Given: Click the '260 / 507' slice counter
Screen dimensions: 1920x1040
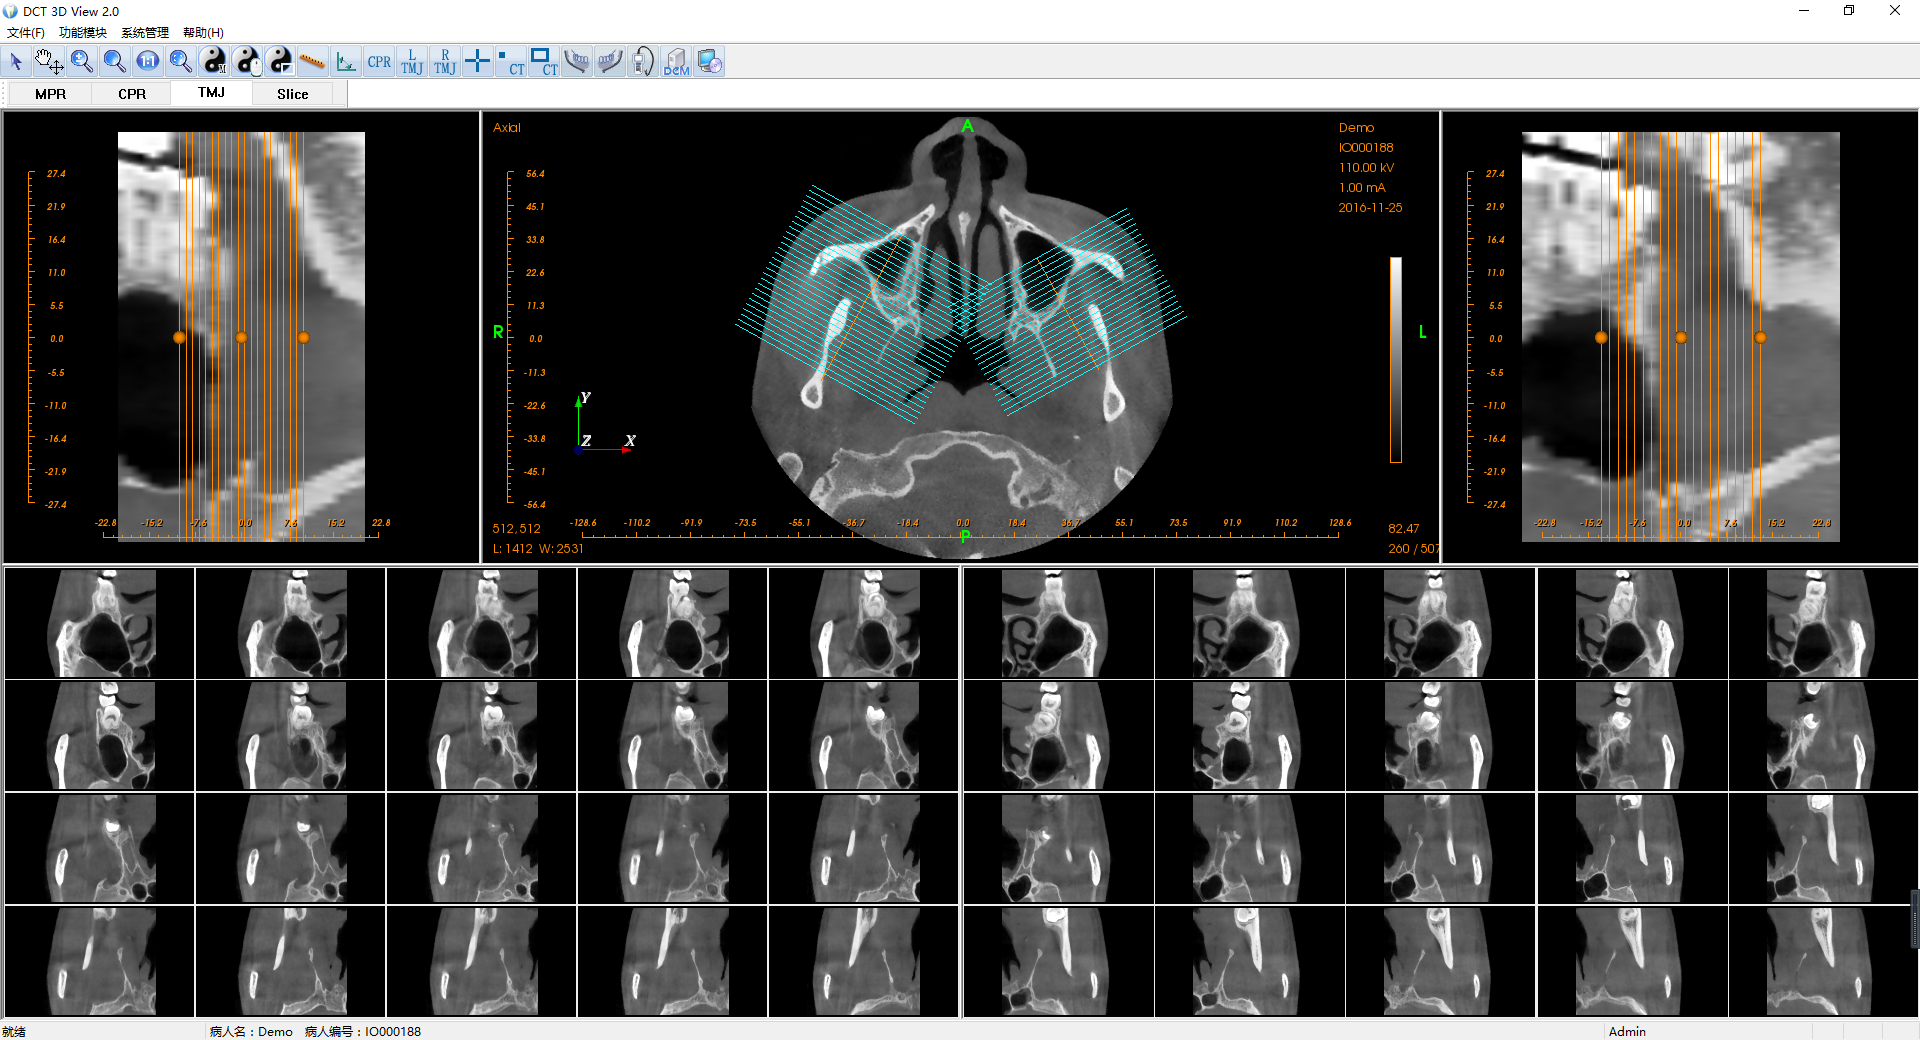Looking at the screenshot, I should point(1413,549).
